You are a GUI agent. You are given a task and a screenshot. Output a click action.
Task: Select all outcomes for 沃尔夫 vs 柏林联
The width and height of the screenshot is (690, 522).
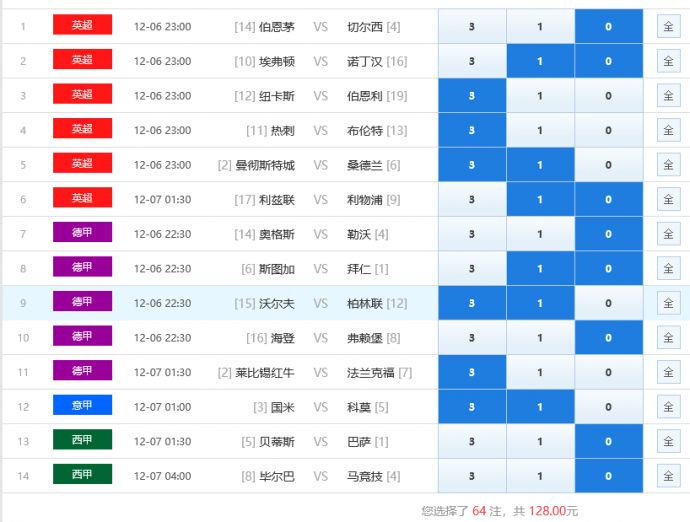point(668,303)
